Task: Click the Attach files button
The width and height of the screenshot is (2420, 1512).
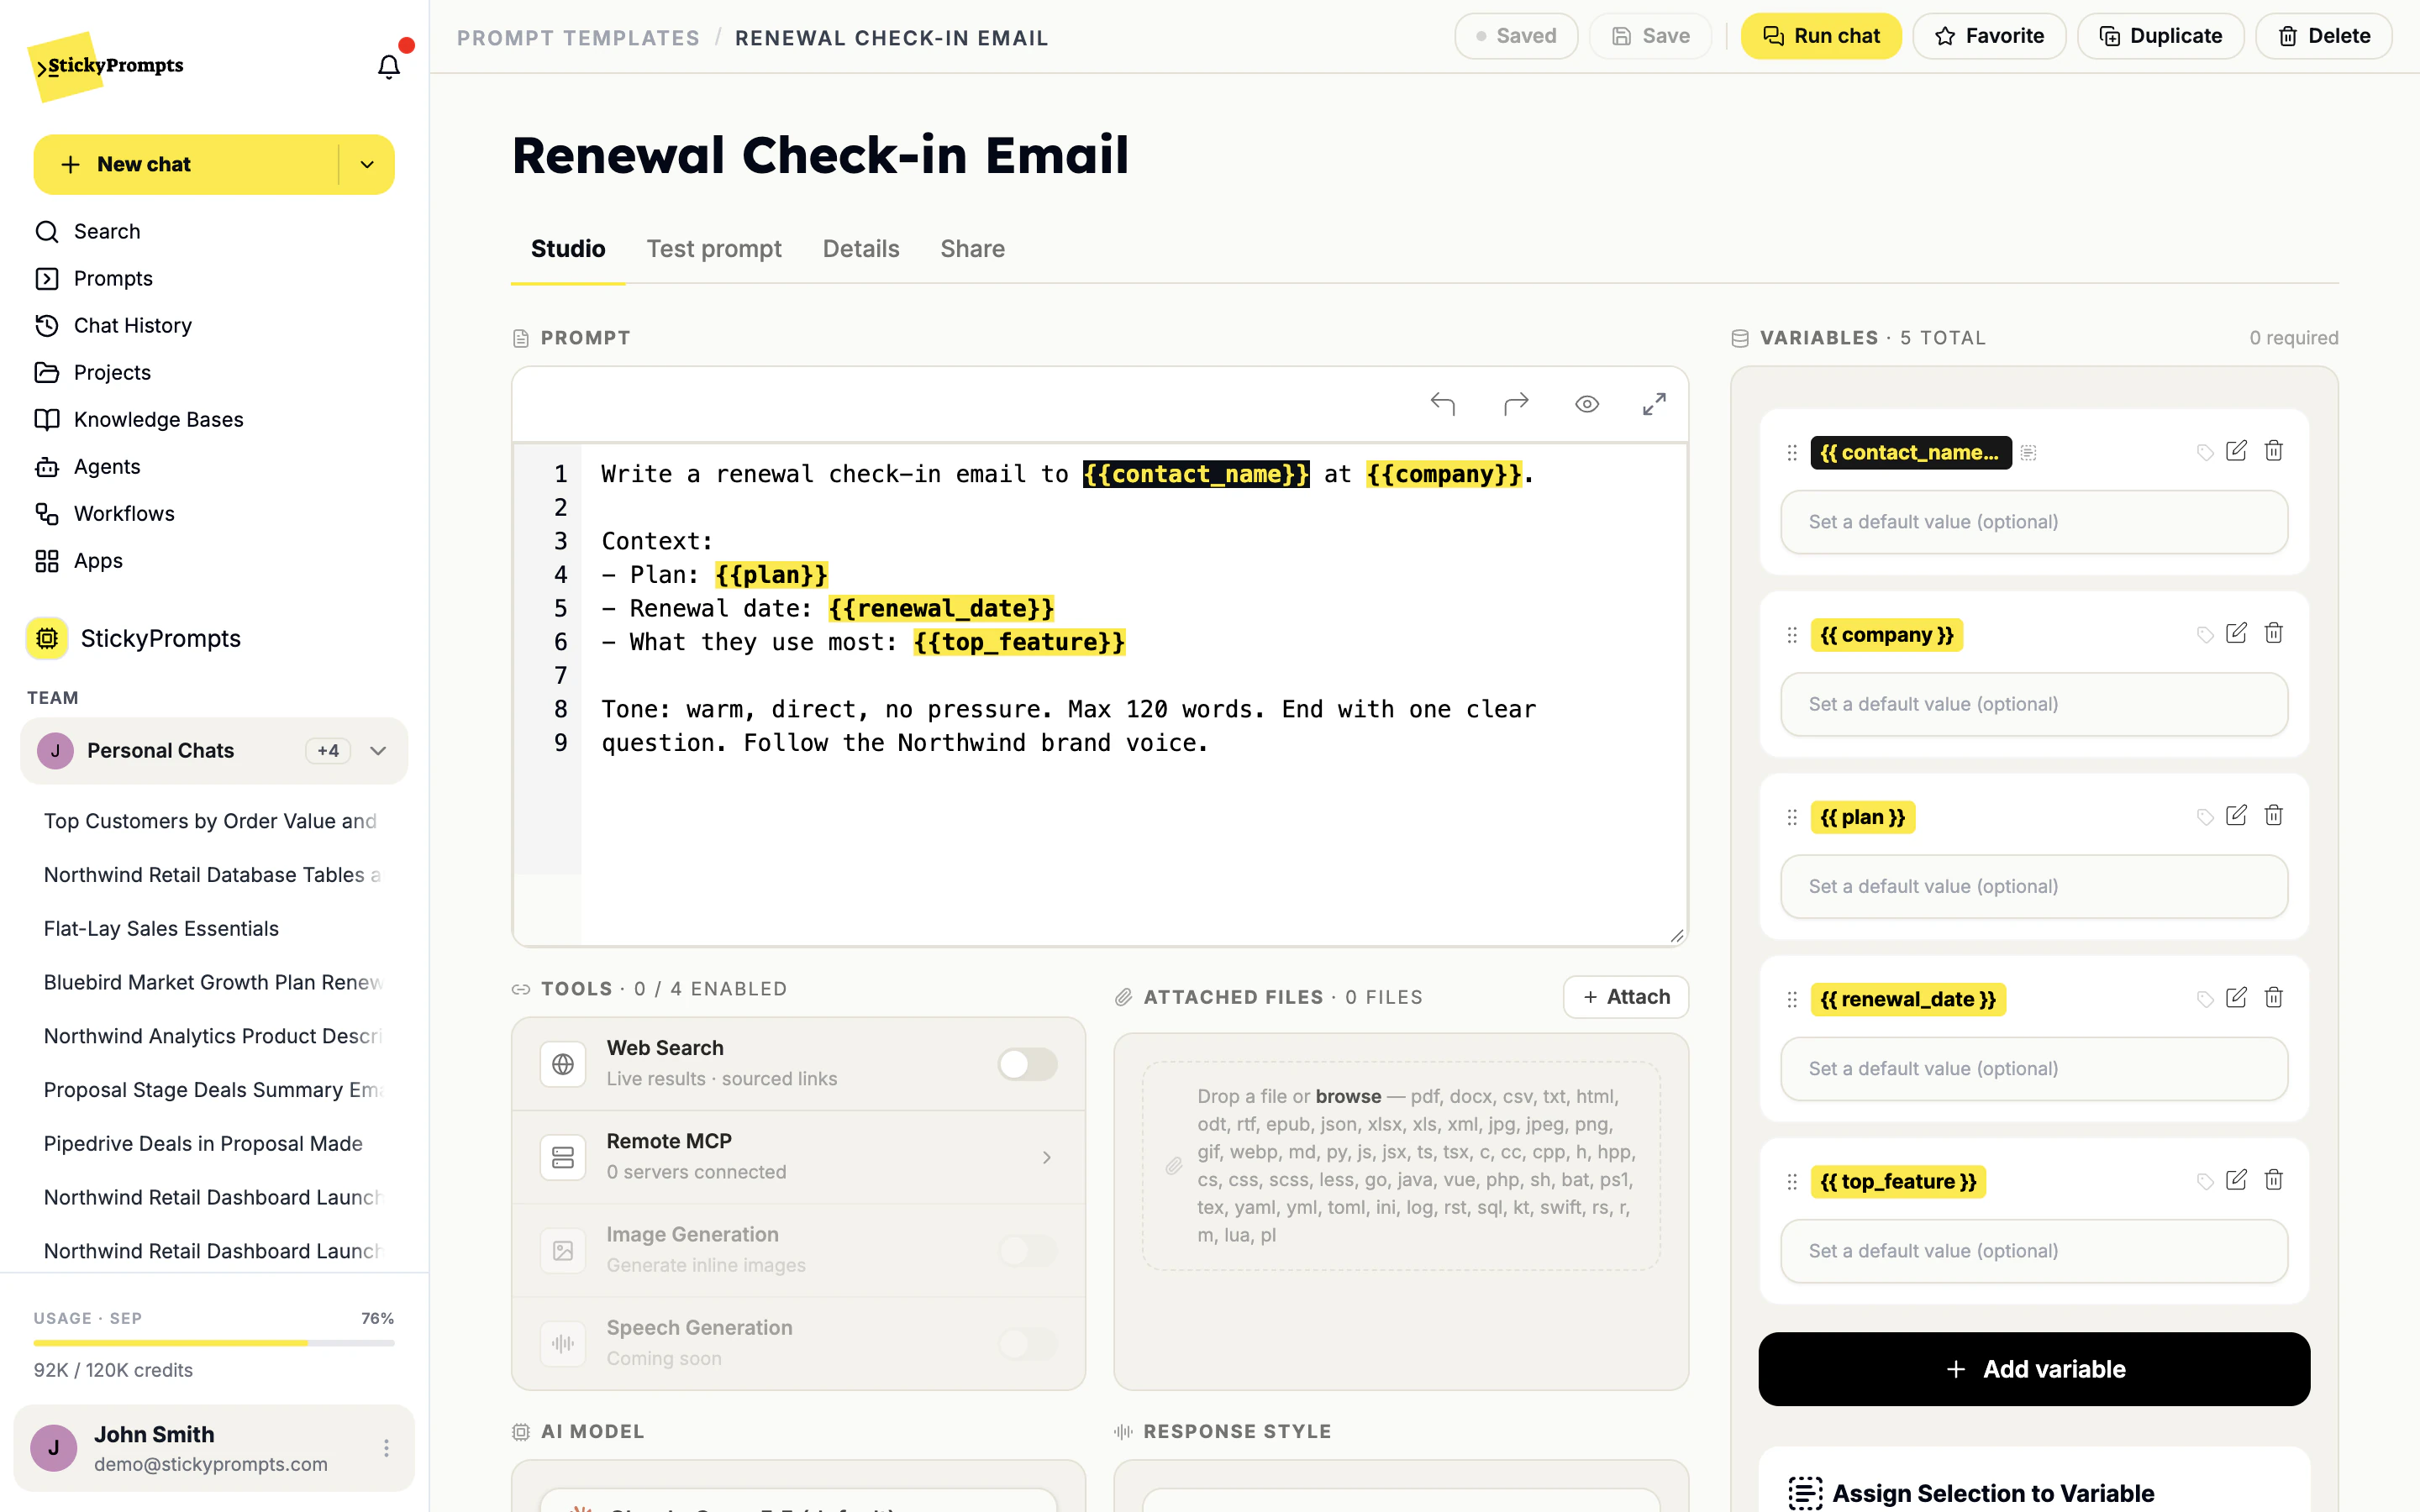Action: coord(1626,997)
